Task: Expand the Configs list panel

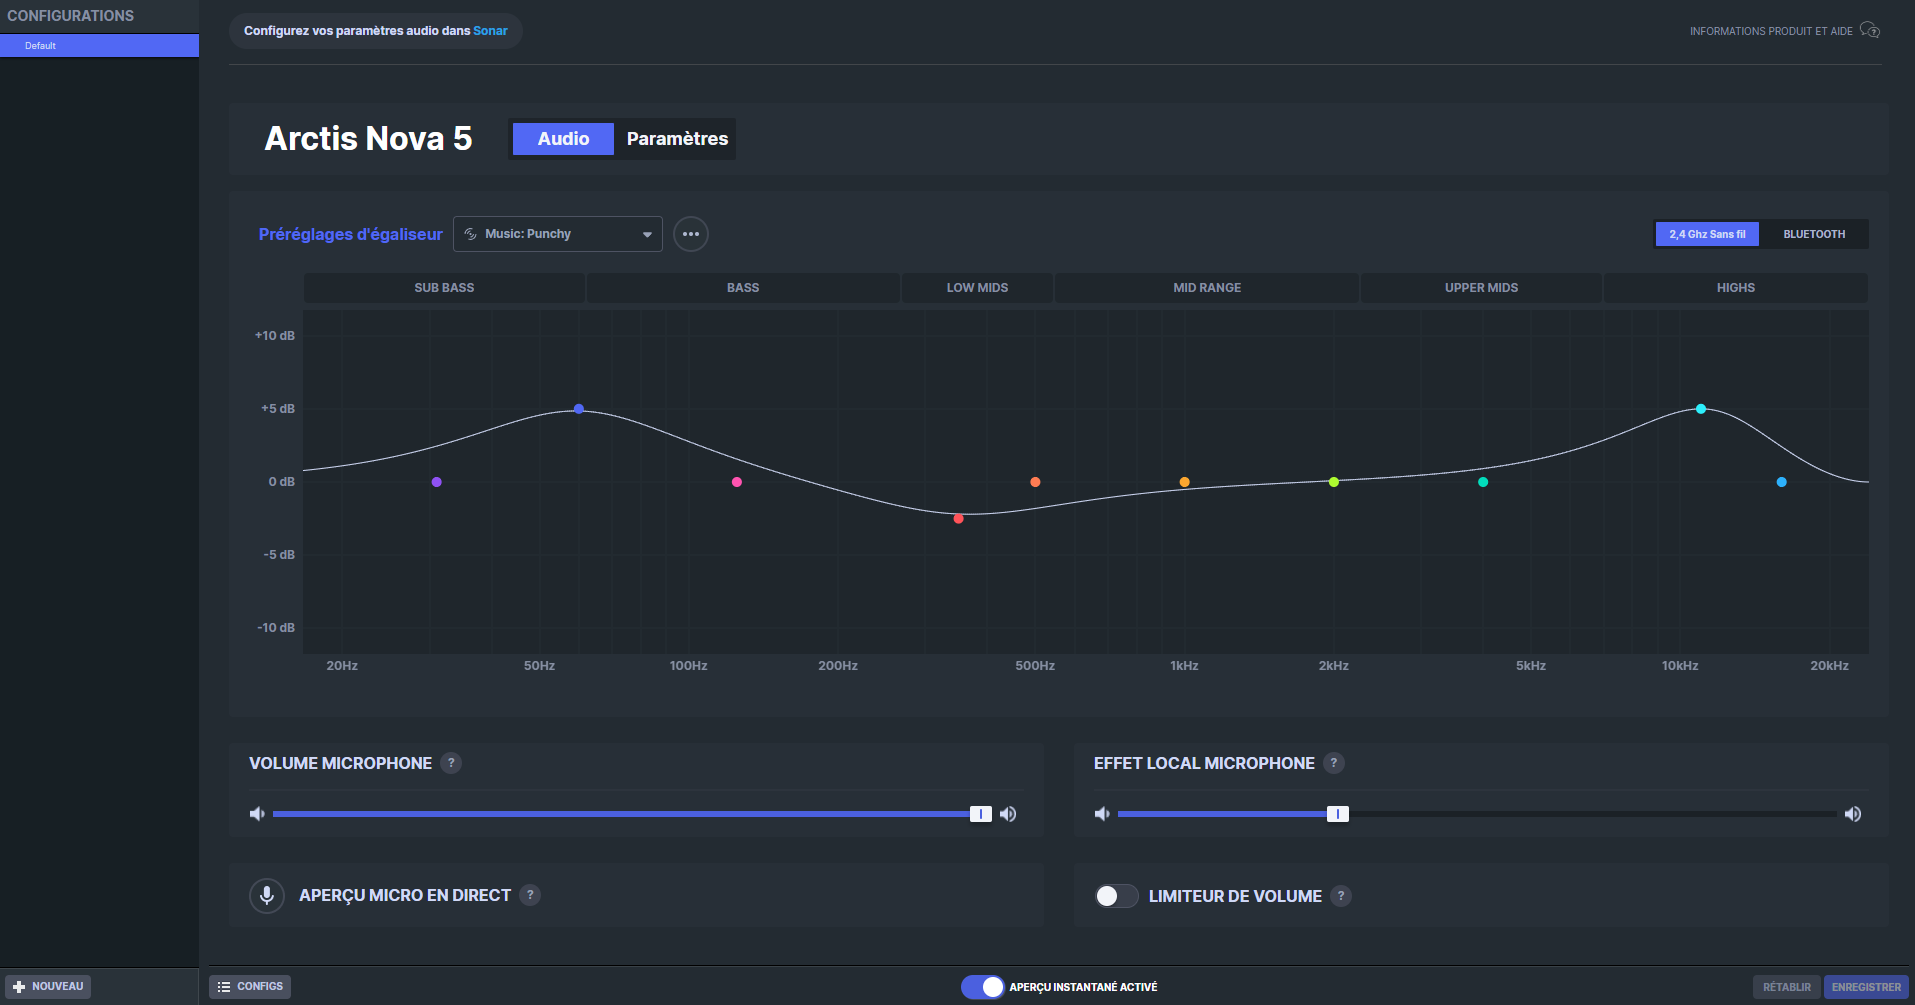Action: [250, 987]
